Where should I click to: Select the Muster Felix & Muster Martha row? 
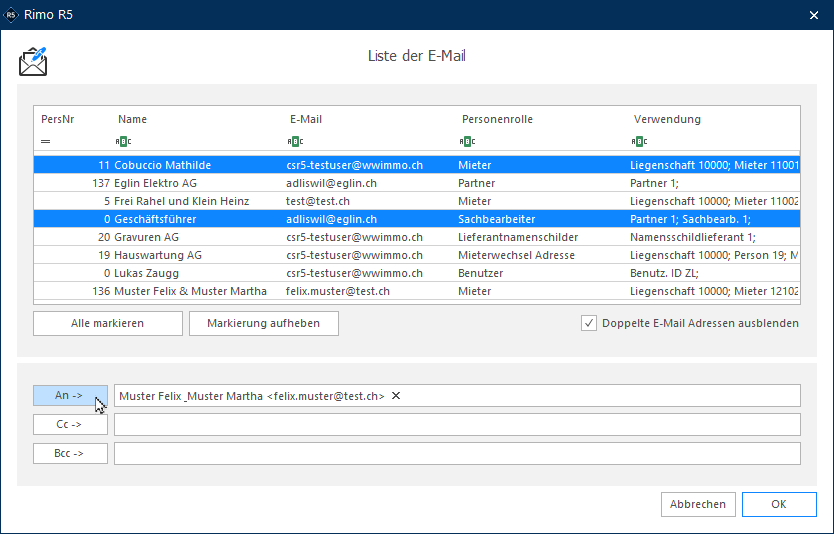point(417,291)
